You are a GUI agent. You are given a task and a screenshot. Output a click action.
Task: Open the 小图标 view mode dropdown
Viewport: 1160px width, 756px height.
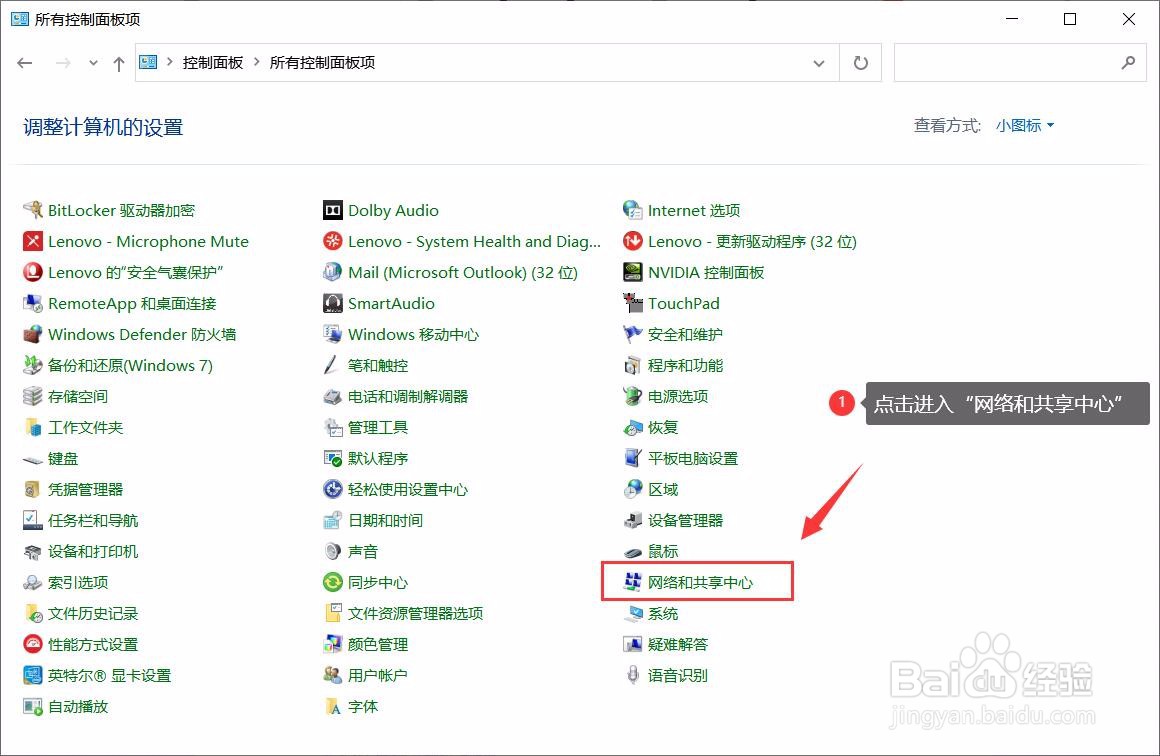tap(1022, 125)
